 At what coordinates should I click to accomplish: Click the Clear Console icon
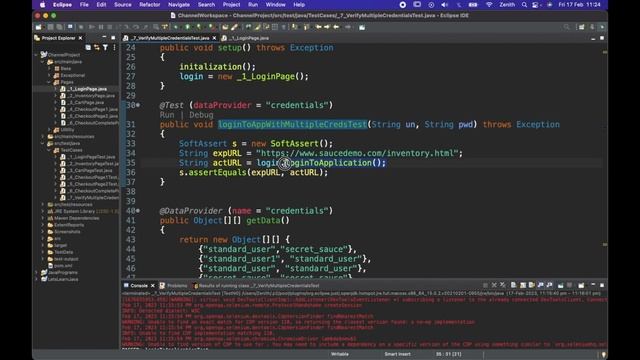[x=513, y=285]
